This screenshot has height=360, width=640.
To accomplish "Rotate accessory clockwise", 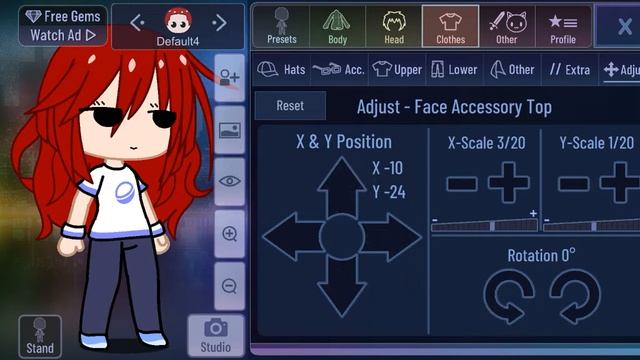I will pos(575,297).
